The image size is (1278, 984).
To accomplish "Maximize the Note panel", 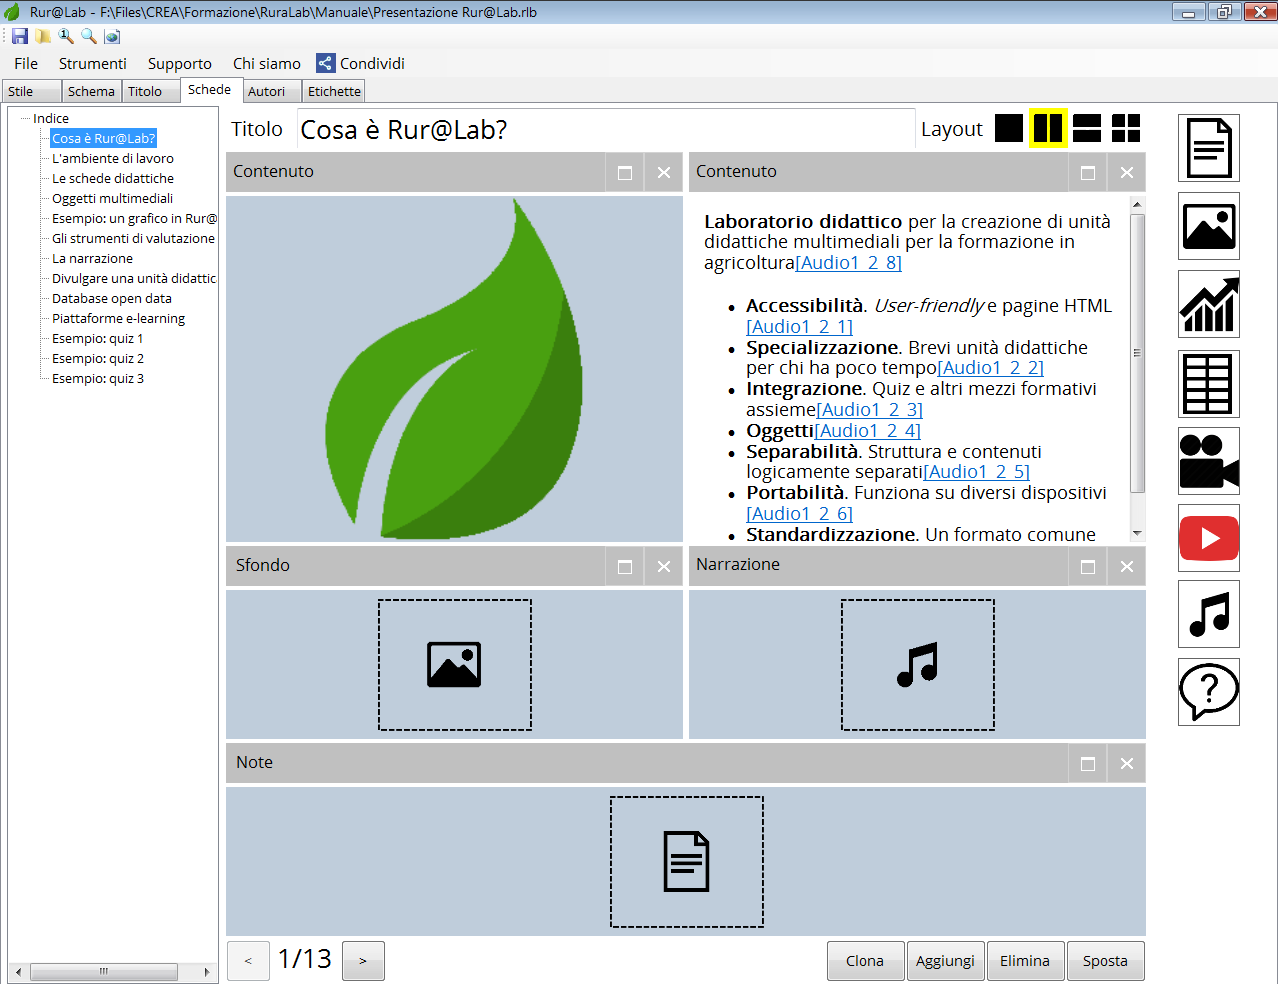I will [x=1088, y=763].
